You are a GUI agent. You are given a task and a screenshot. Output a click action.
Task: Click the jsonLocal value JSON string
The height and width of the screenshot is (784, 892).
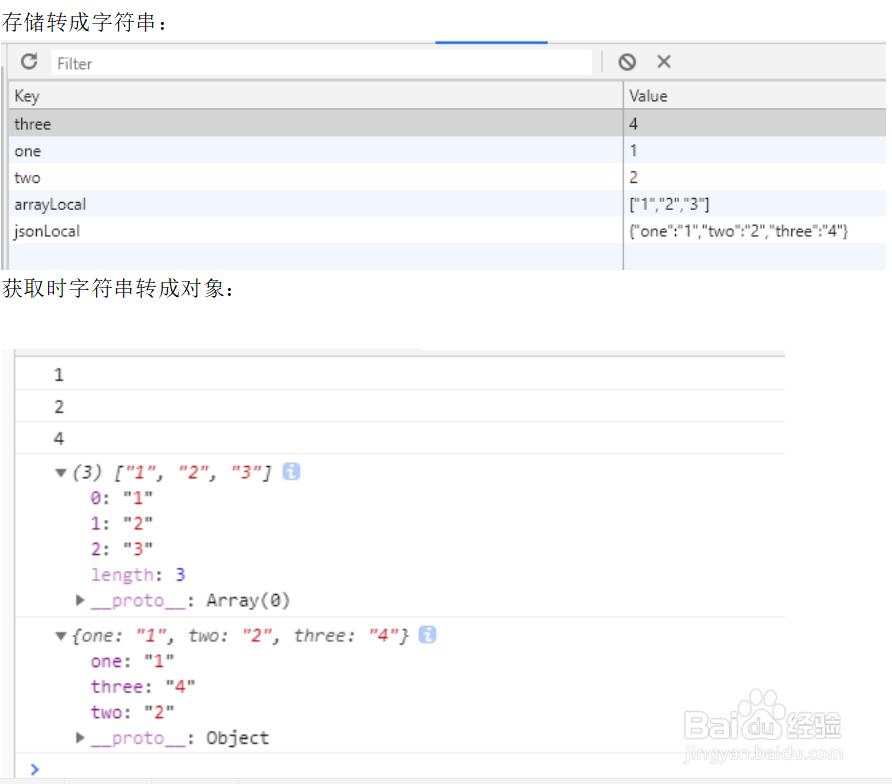point(738,231)
